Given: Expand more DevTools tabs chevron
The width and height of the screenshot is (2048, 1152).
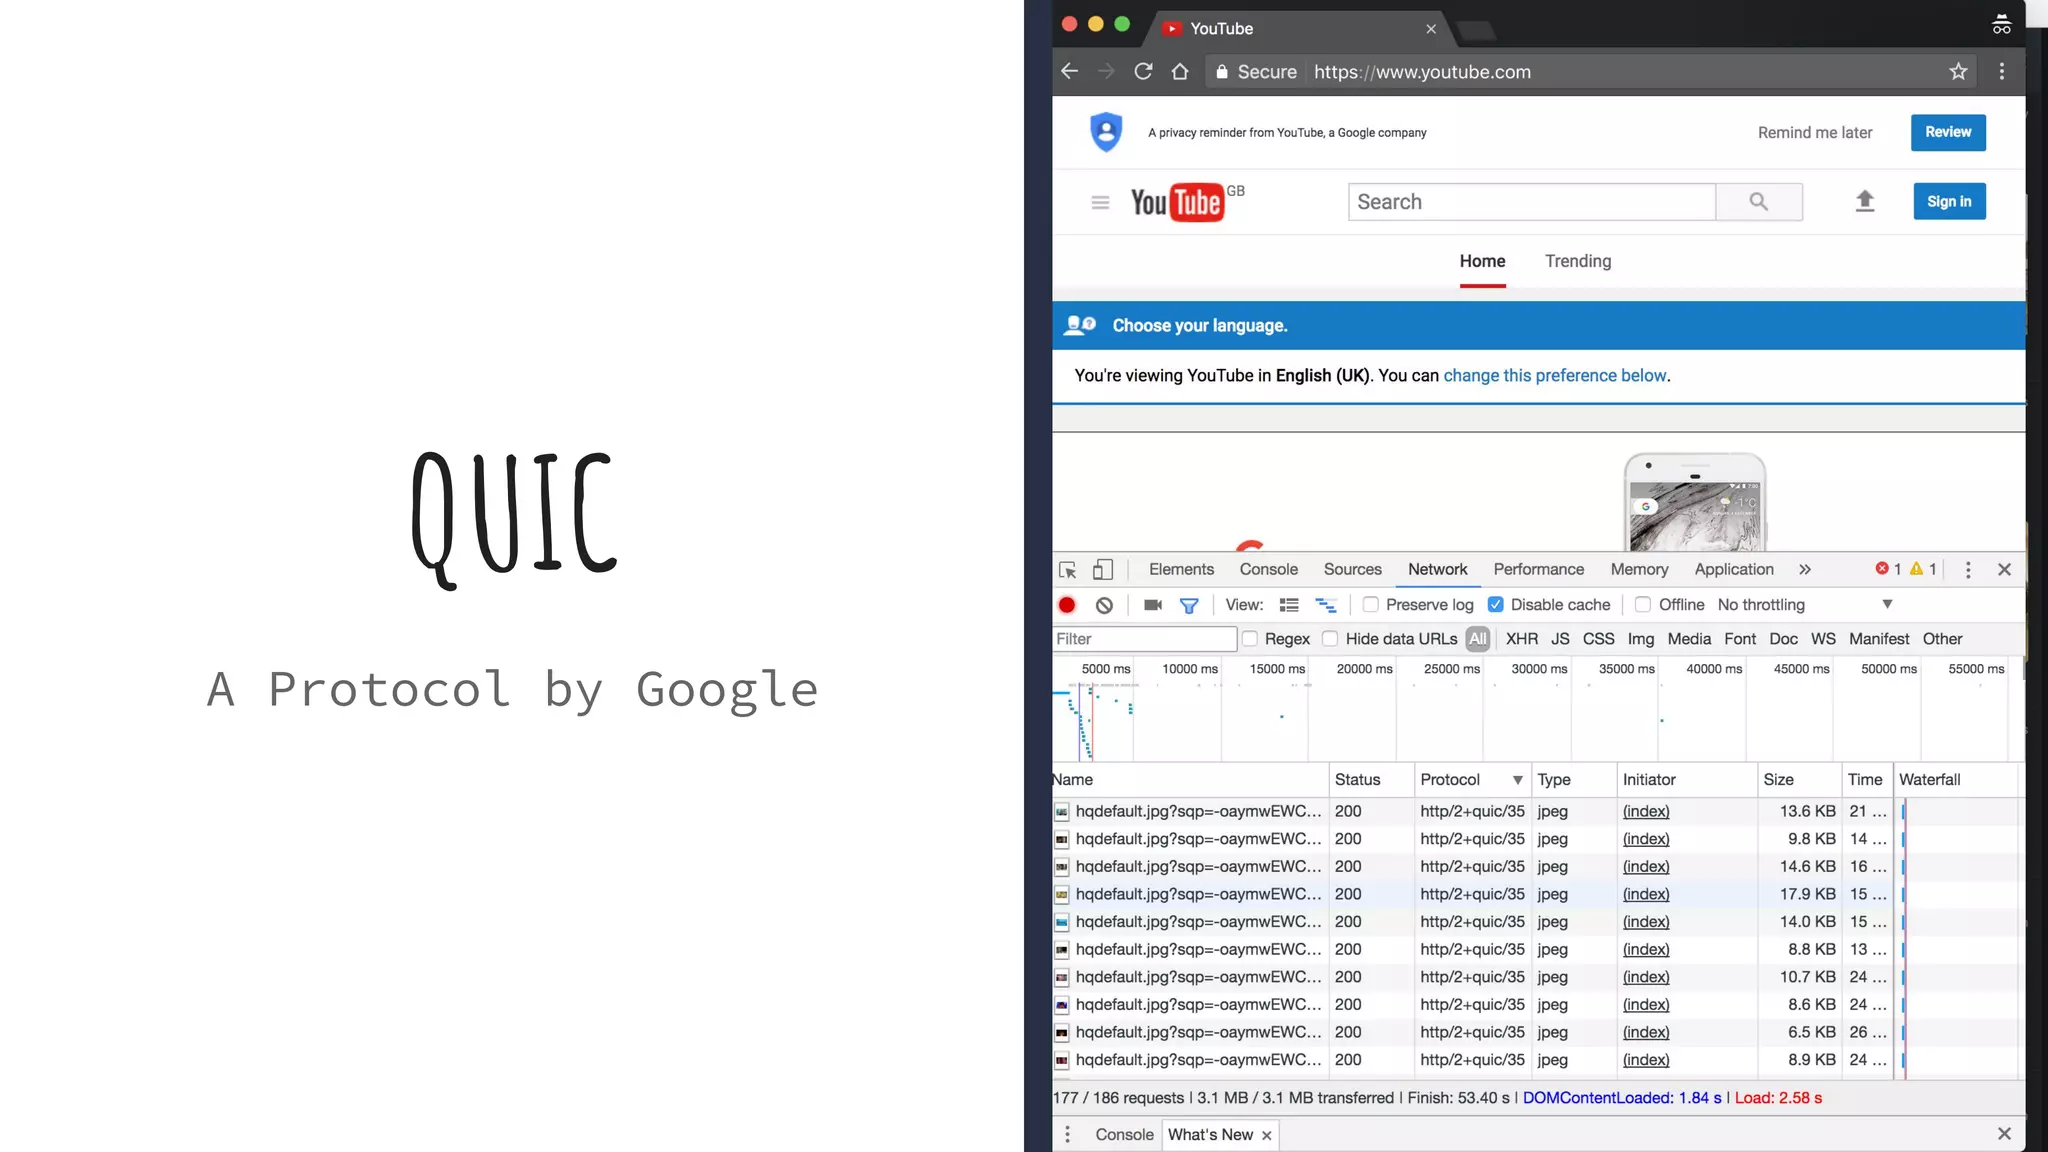Looking at the screenshot, I should (x=1805, y=570).
